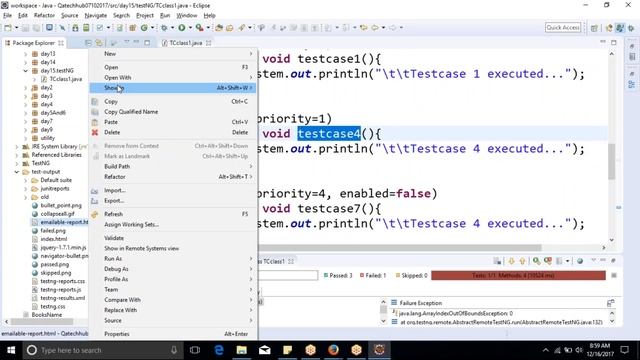
Task: Select the Package Explorer tab
Action: click(x=33, y=43)
